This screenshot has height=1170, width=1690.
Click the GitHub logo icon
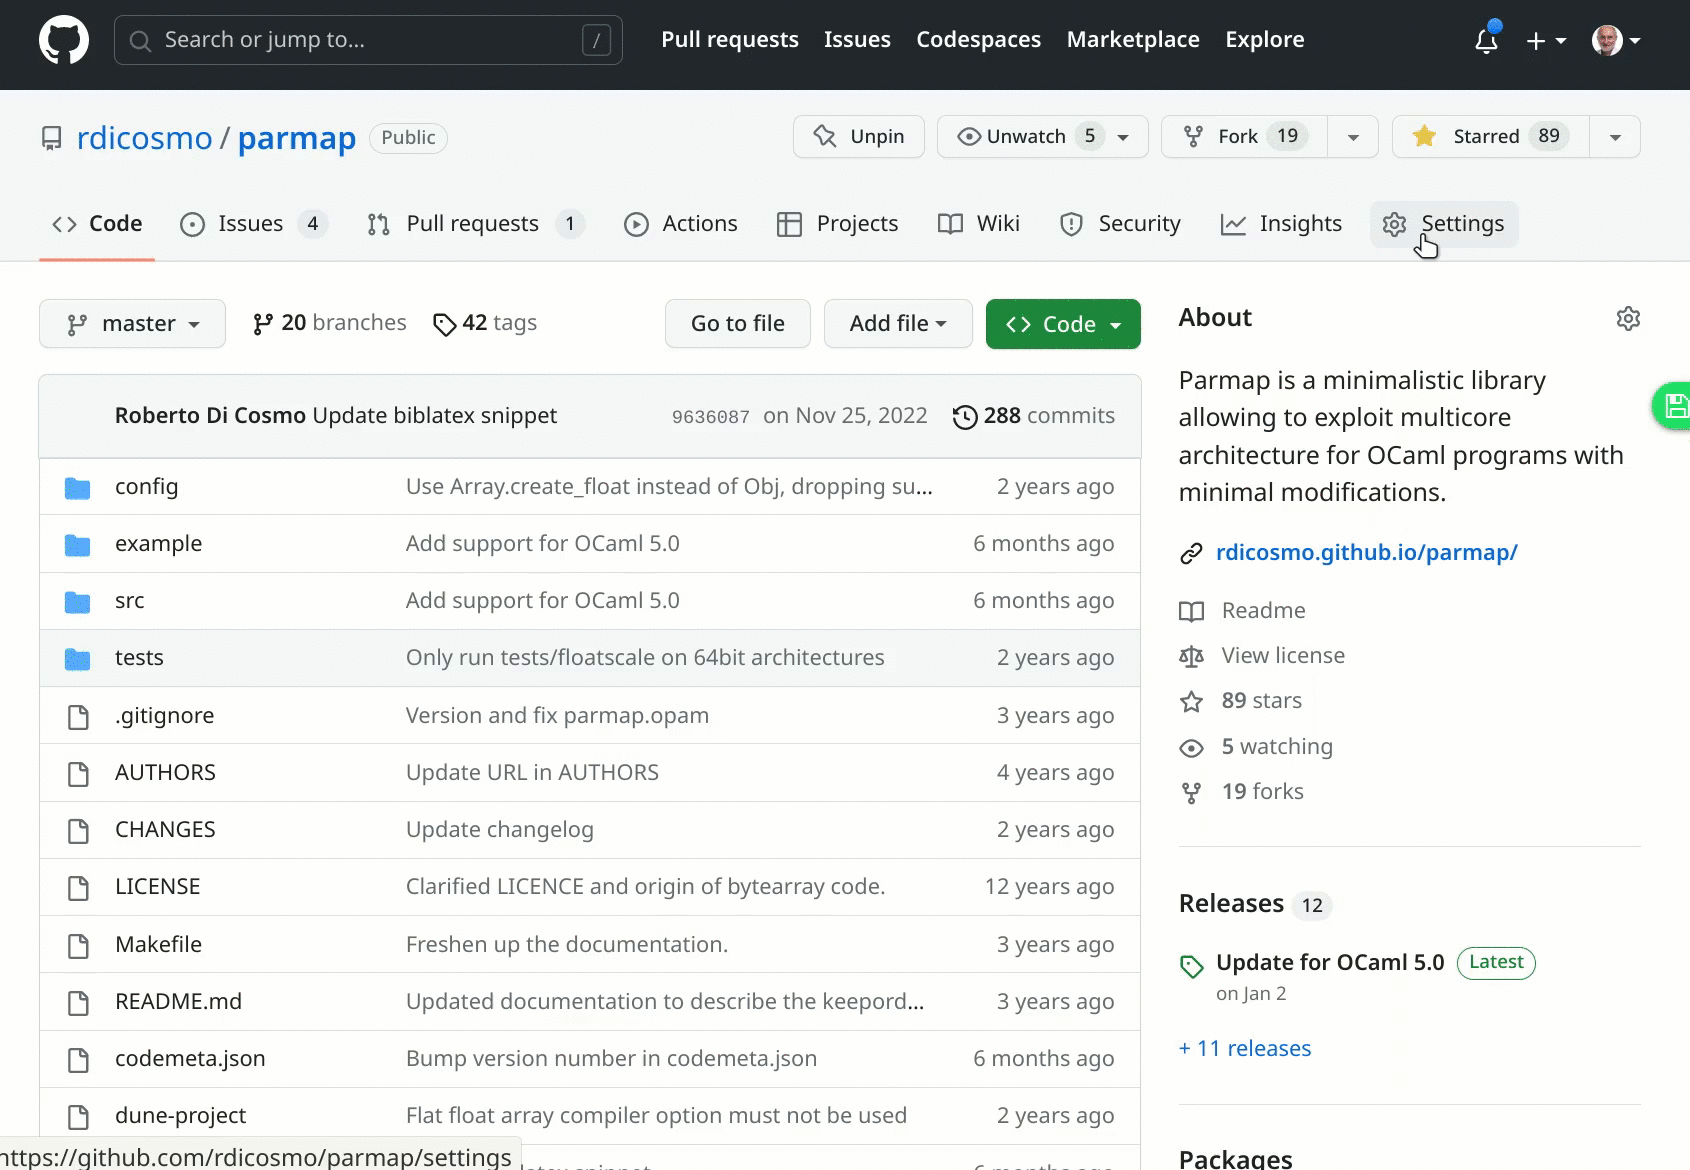pos(63,40)
